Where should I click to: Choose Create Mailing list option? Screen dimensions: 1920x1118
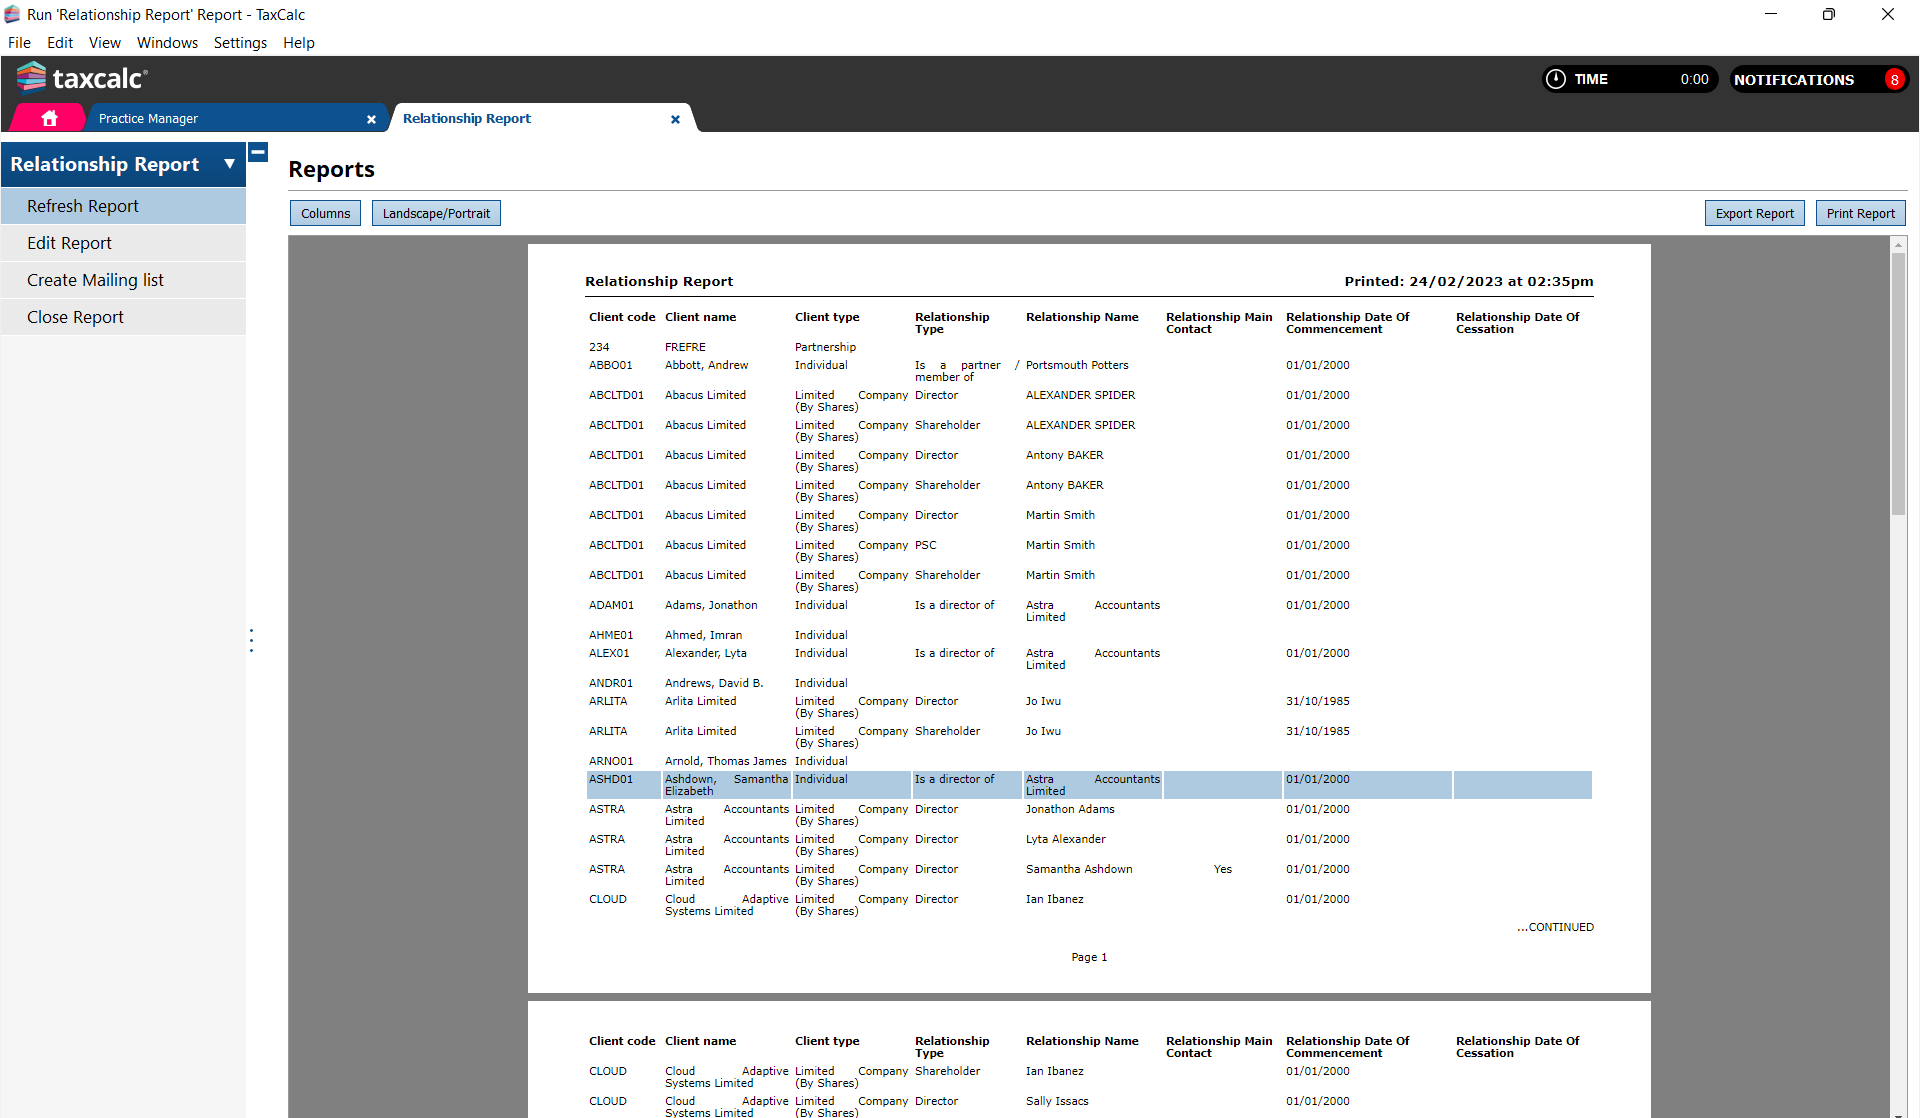95,280
